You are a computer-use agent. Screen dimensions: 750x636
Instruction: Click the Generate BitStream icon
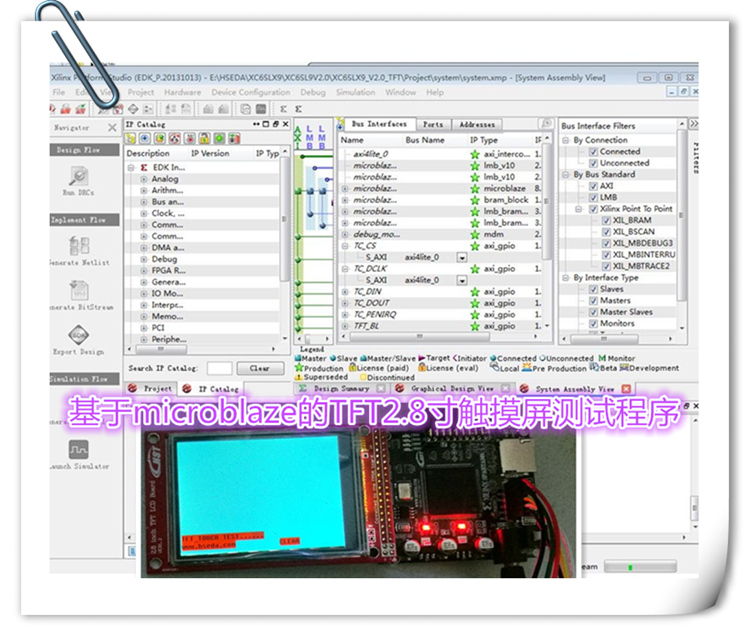(x=79, y=290)
